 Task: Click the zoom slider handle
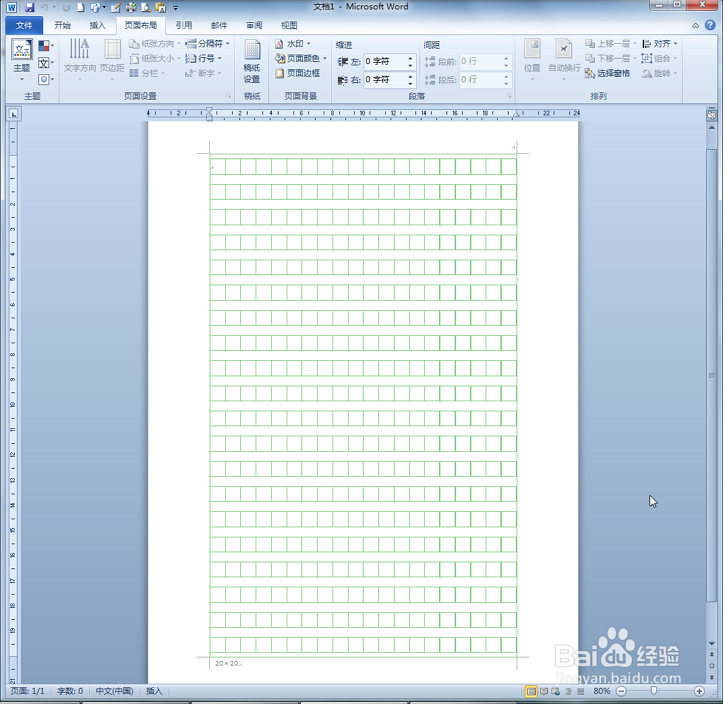[x=654, y=691]
